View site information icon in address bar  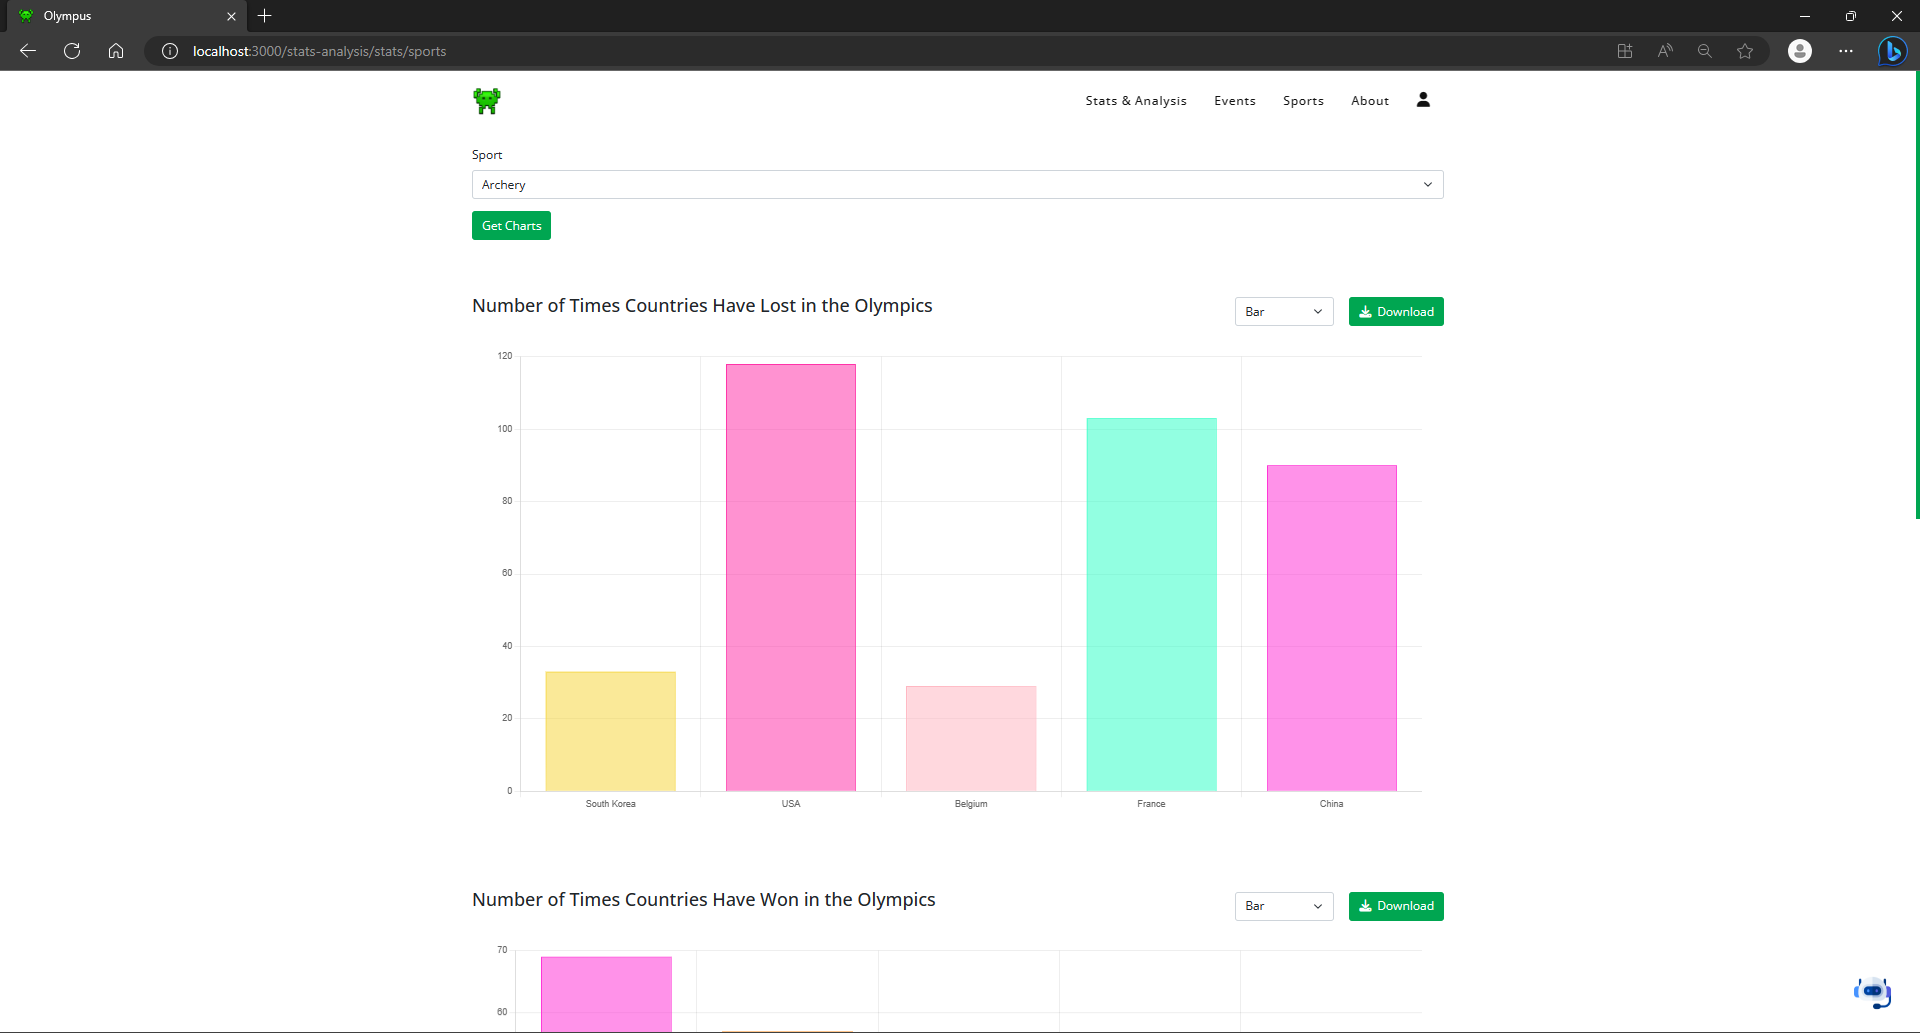(170, 51)
